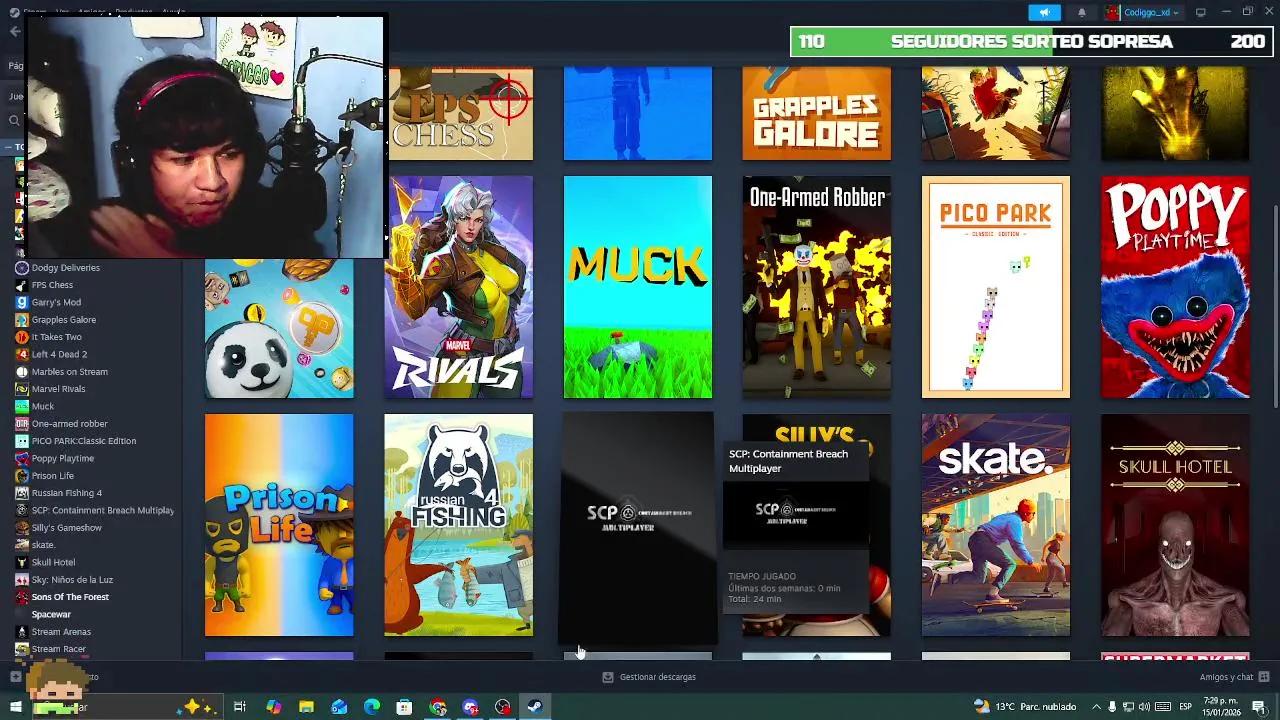Viewport: 1280px width, 720px height.
Task: Select Russian Fishing 4 sidebar entry
Action: tap(67, 493)
